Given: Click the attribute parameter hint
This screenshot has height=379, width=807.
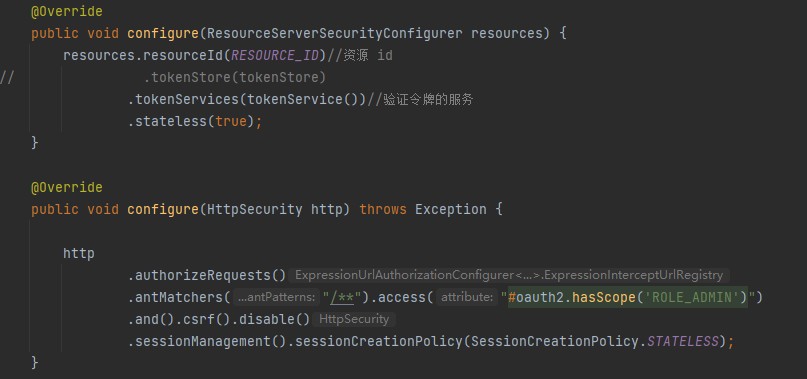Looking at the screenshot, I should 467,297.
